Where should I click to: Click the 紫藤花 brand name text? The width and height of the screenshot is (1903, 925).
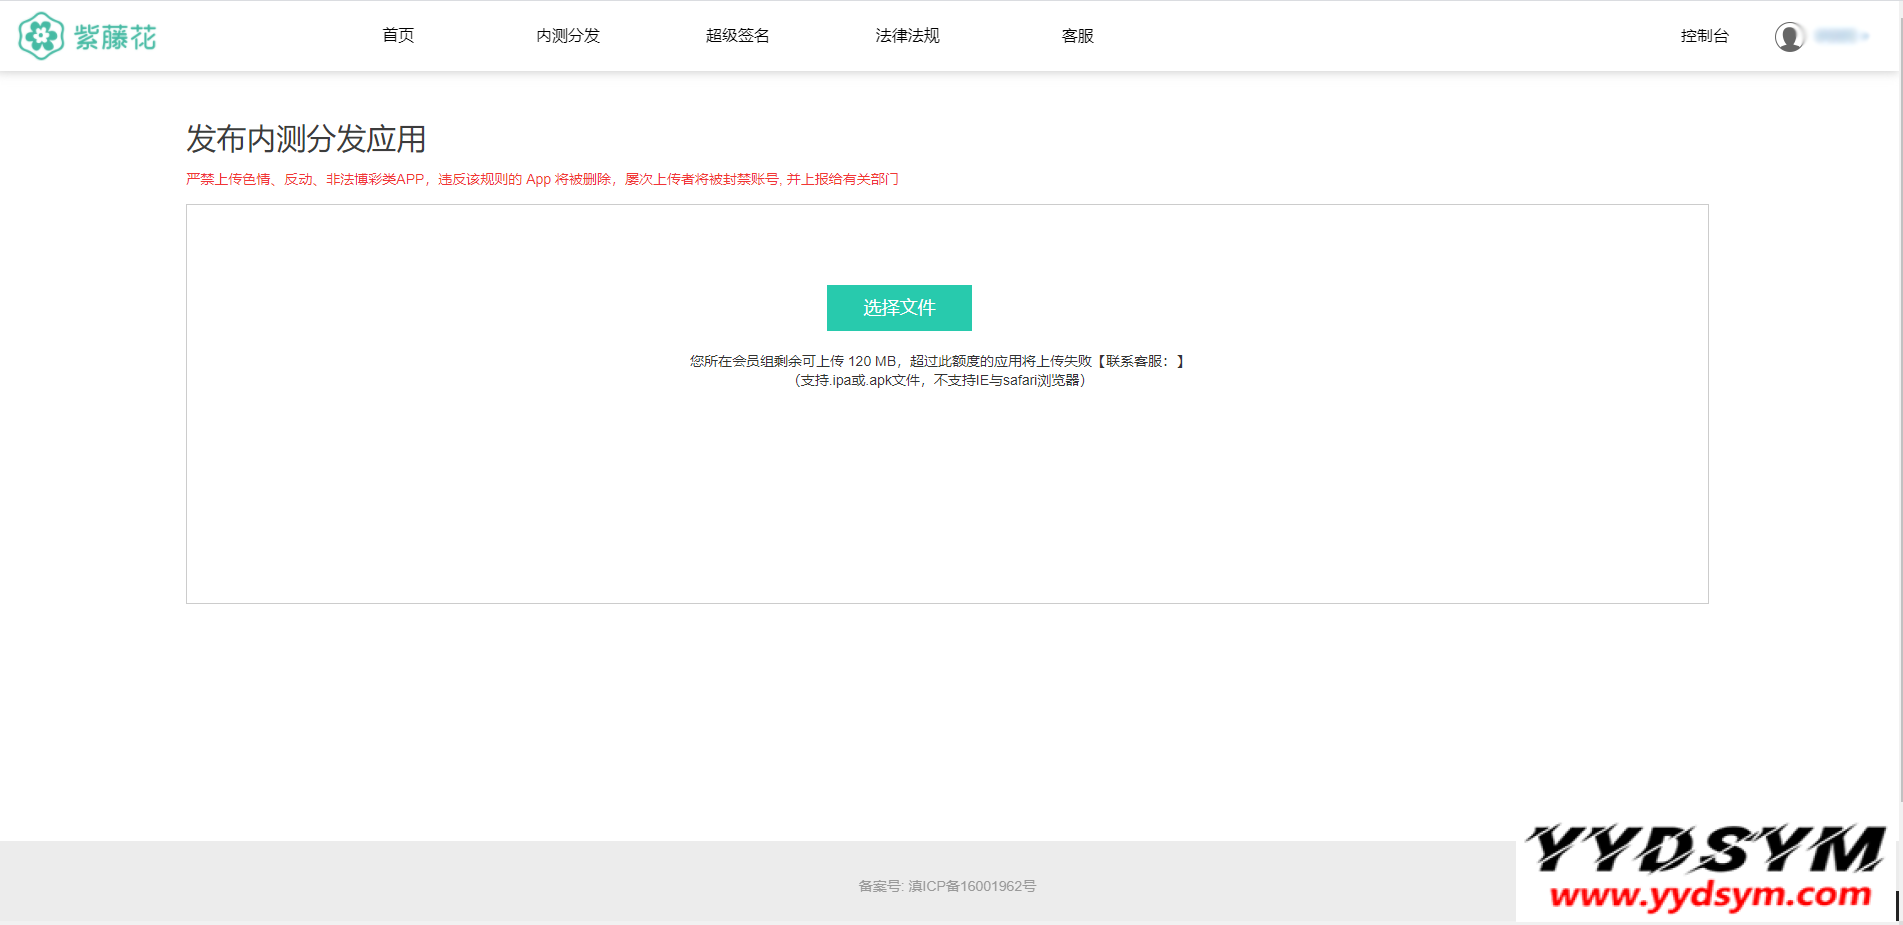(115, 37)
